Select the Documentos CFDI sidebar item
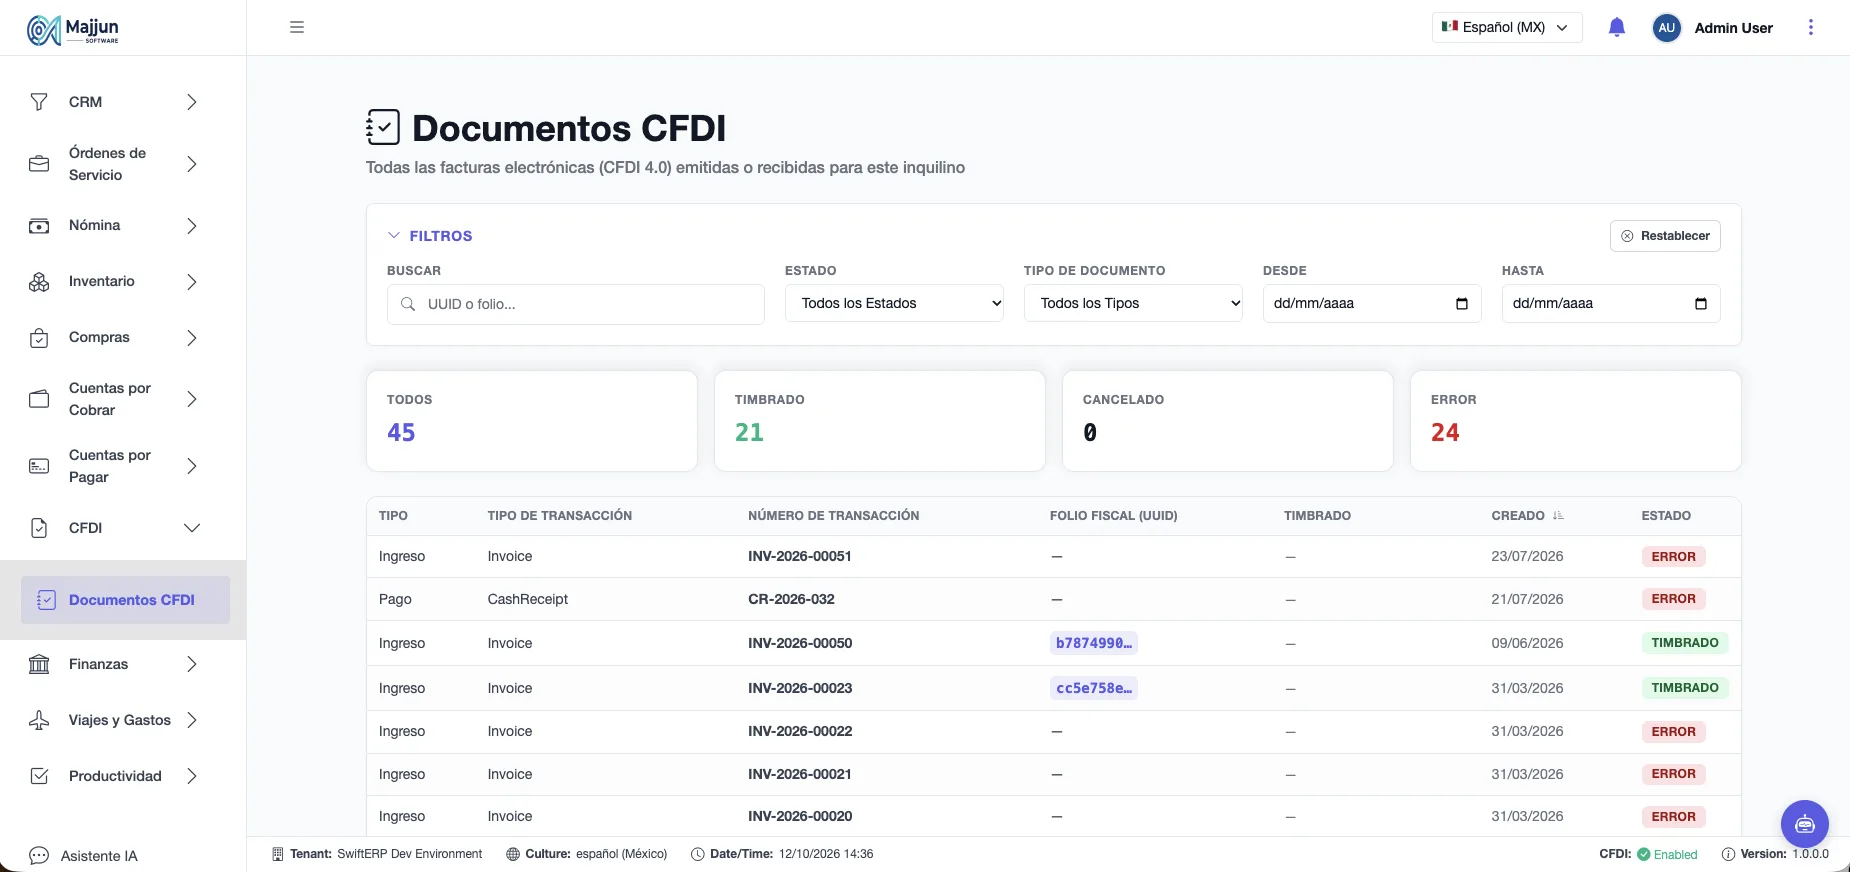This screenshot has height=872, width=1850. (x=125, y=600)
